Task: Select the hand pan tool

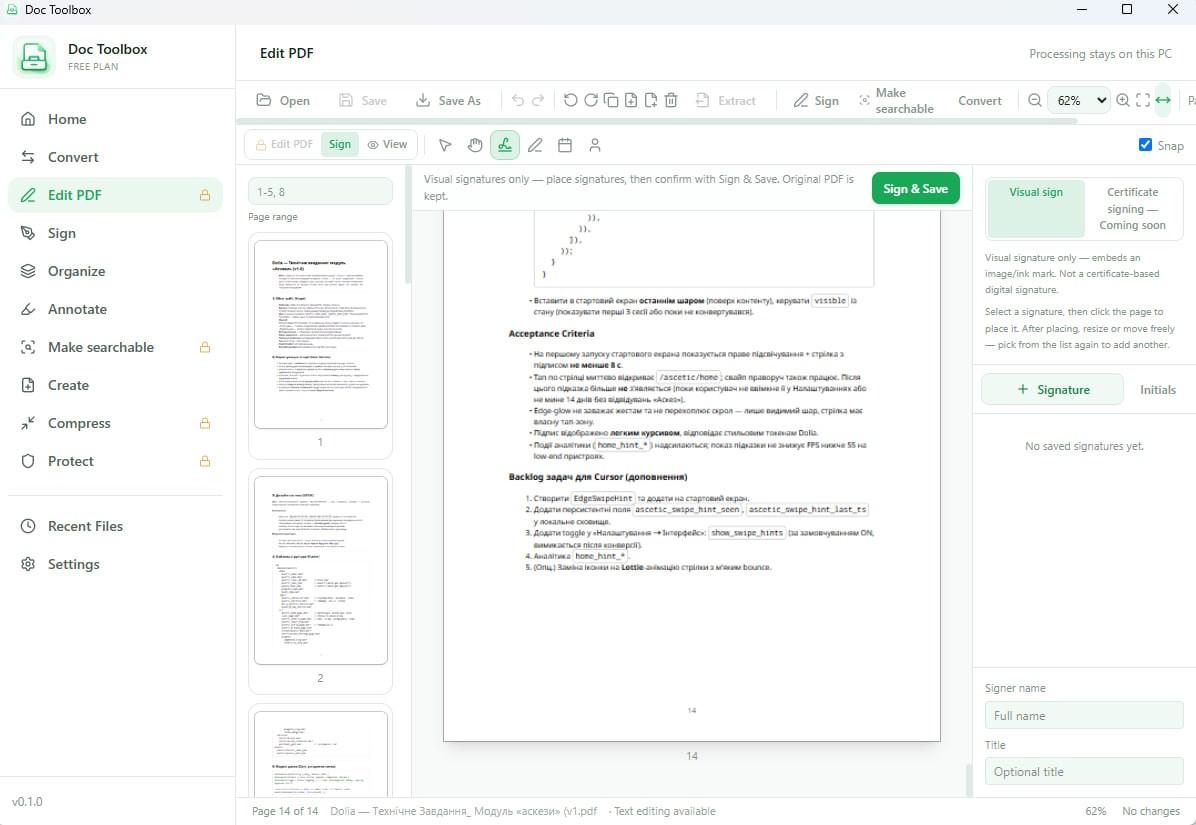Action: (474, 145)
